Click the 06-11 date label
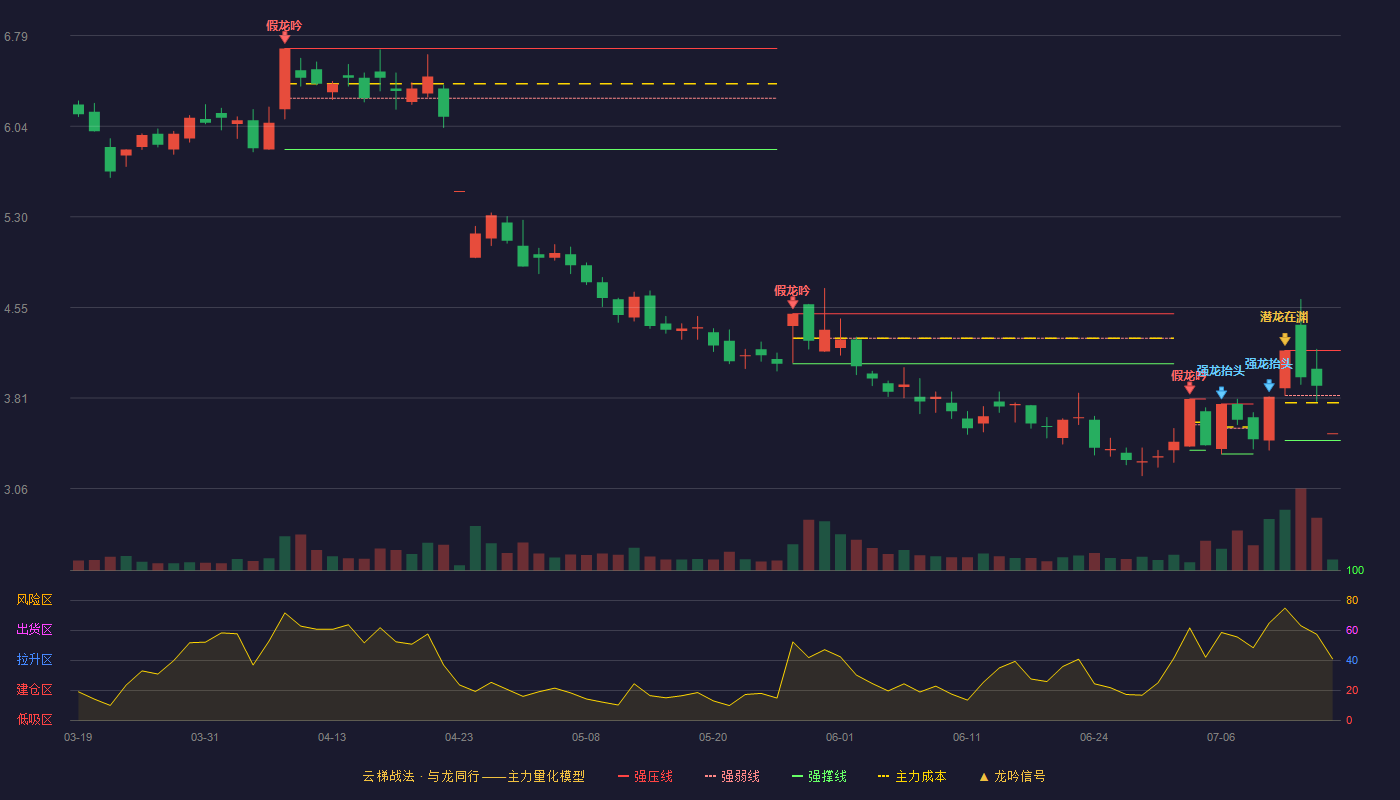The image size is (1400, 800). 967,737
